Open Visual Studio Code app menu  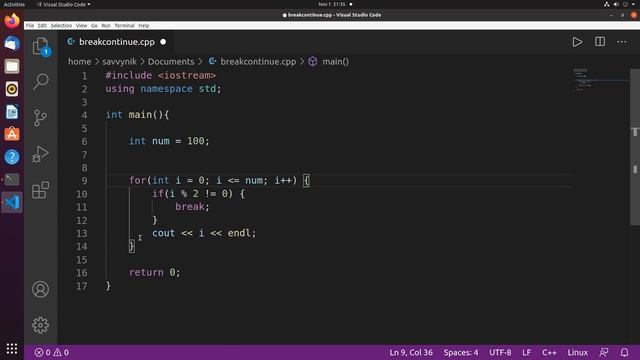point(63,4)
